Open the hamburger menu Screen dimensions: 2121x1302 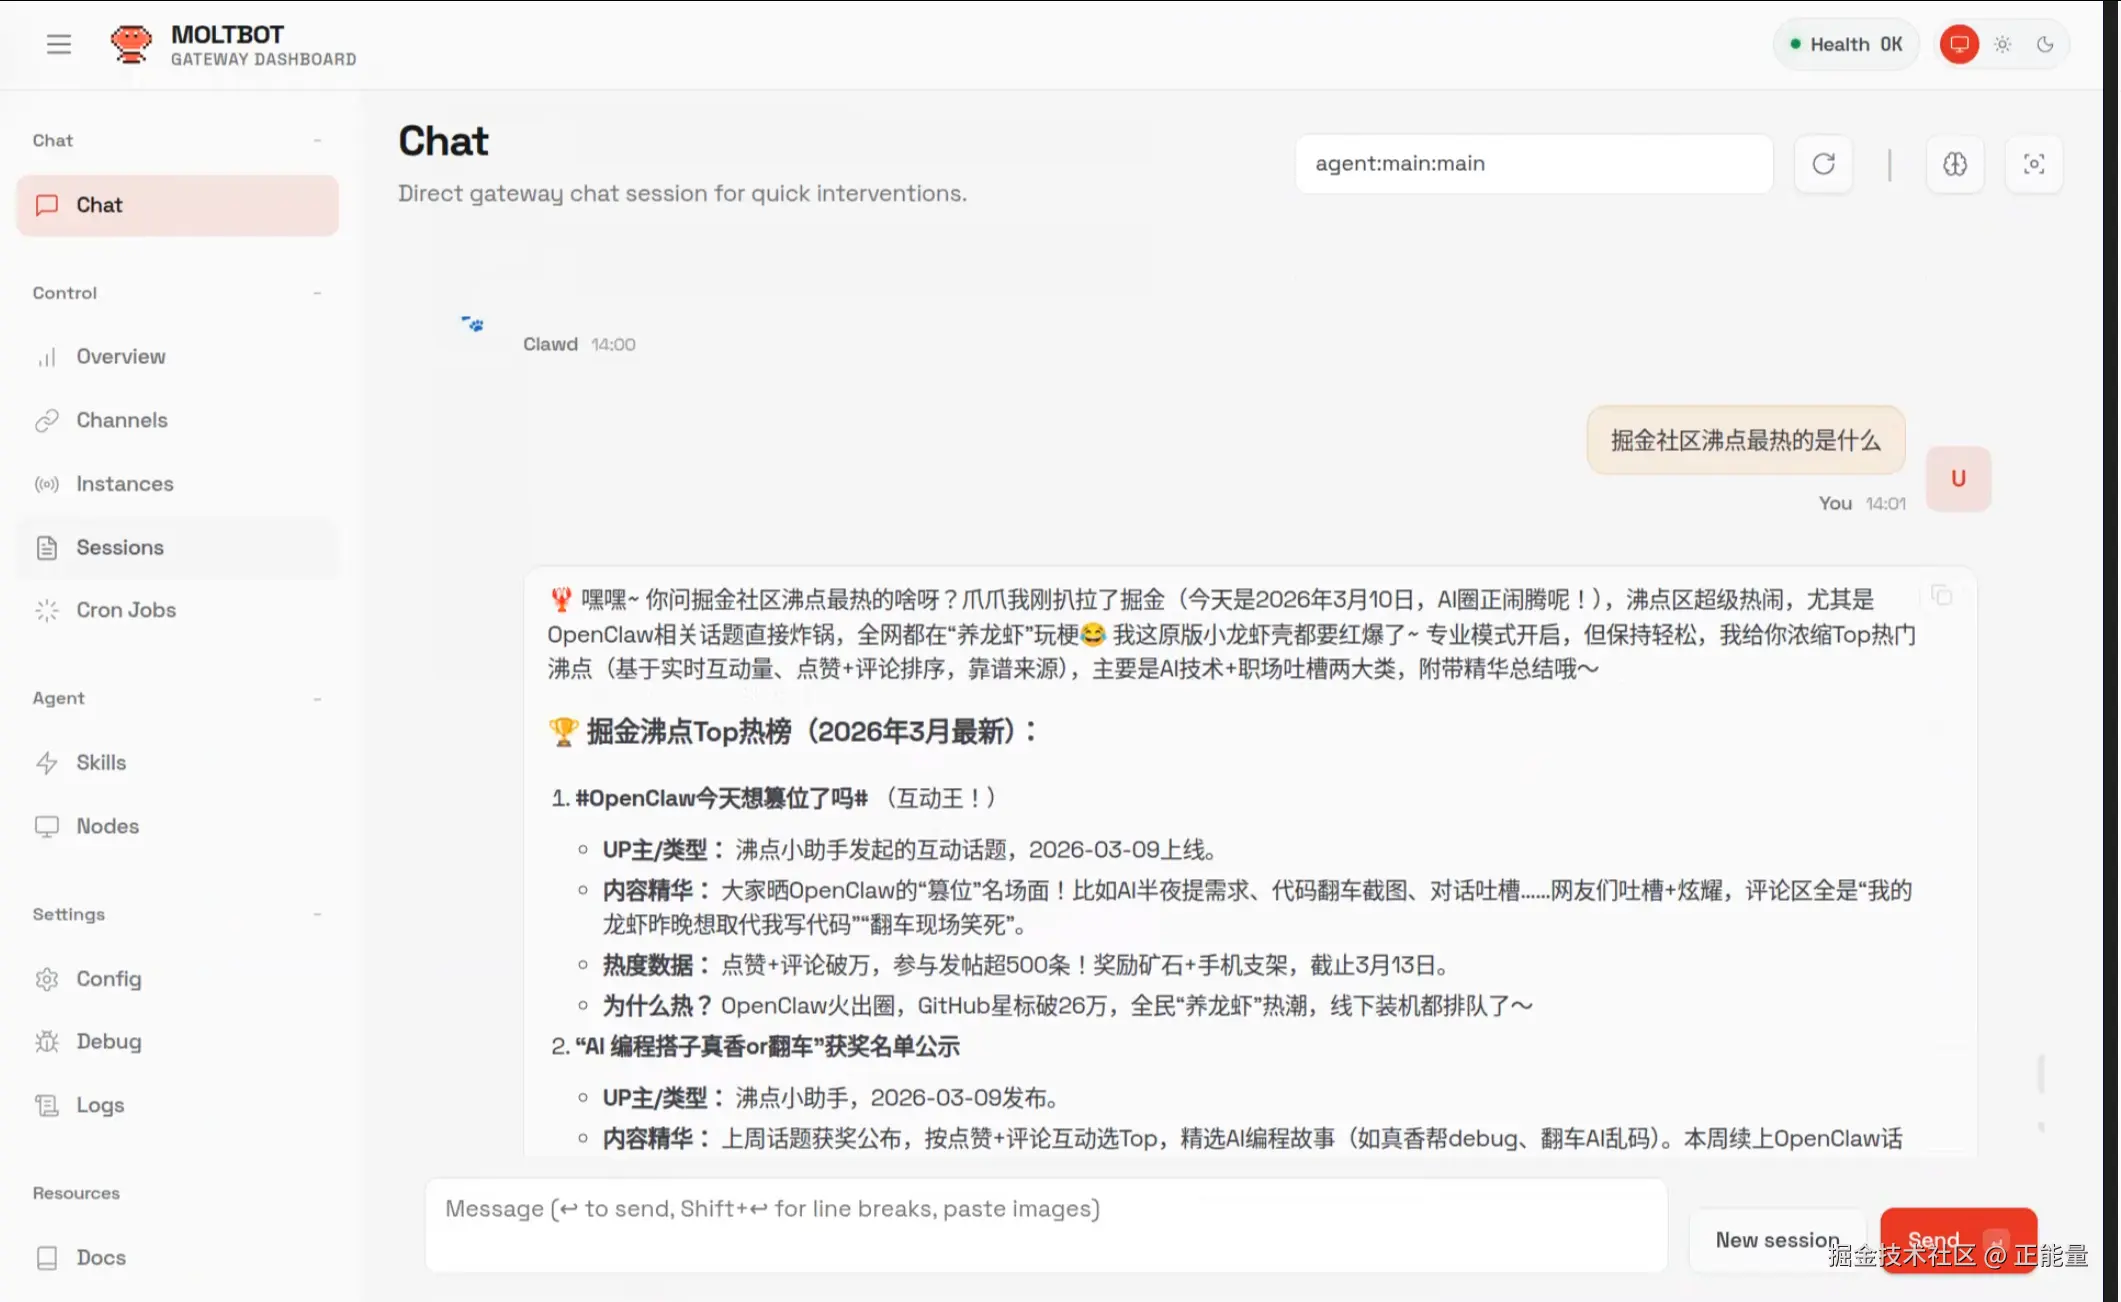(x=58, y=44)
